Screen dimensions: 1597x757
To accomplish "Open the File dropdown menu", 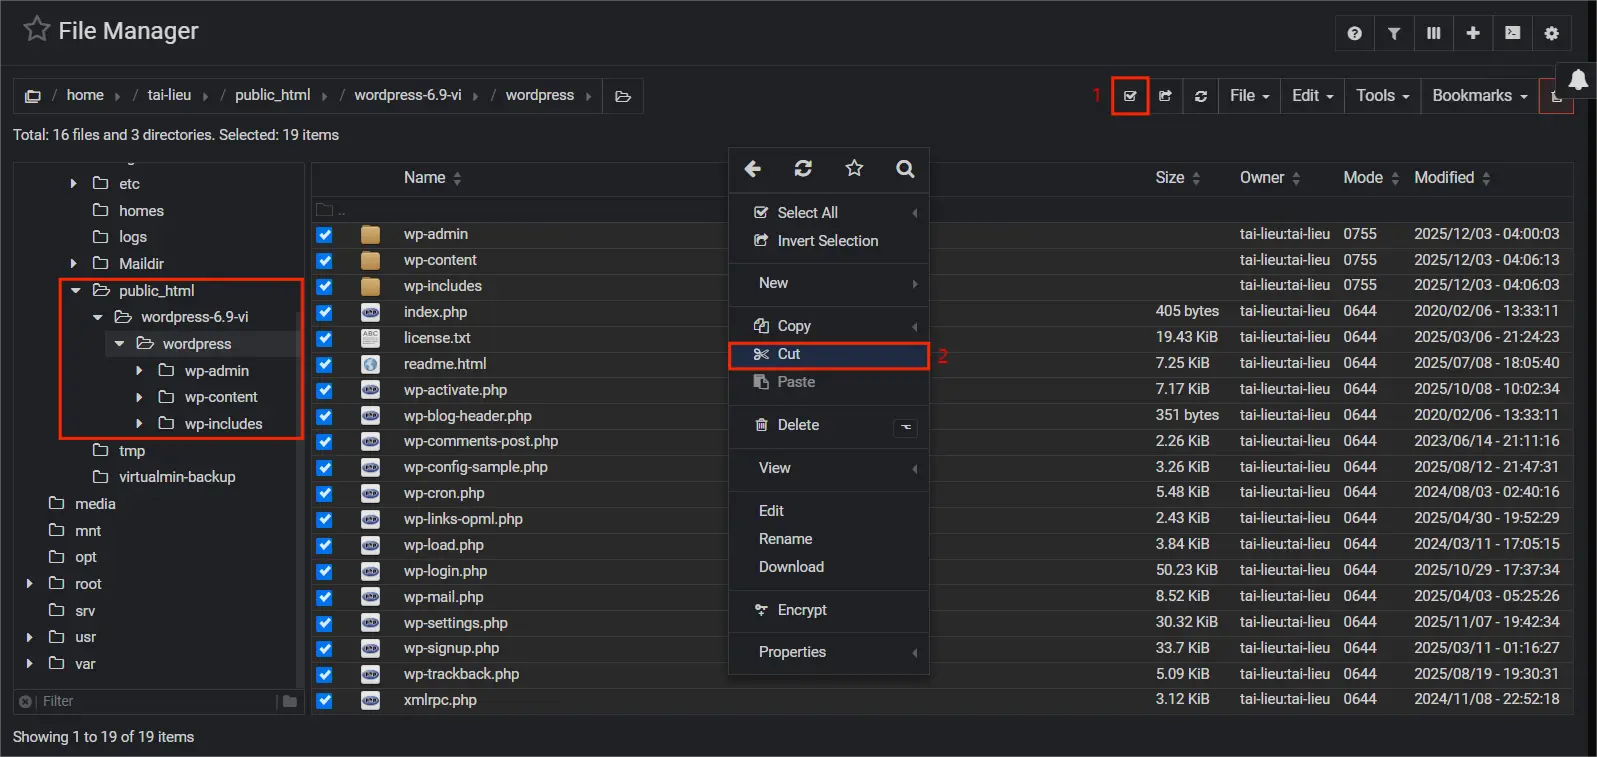I will [1249, 96].
